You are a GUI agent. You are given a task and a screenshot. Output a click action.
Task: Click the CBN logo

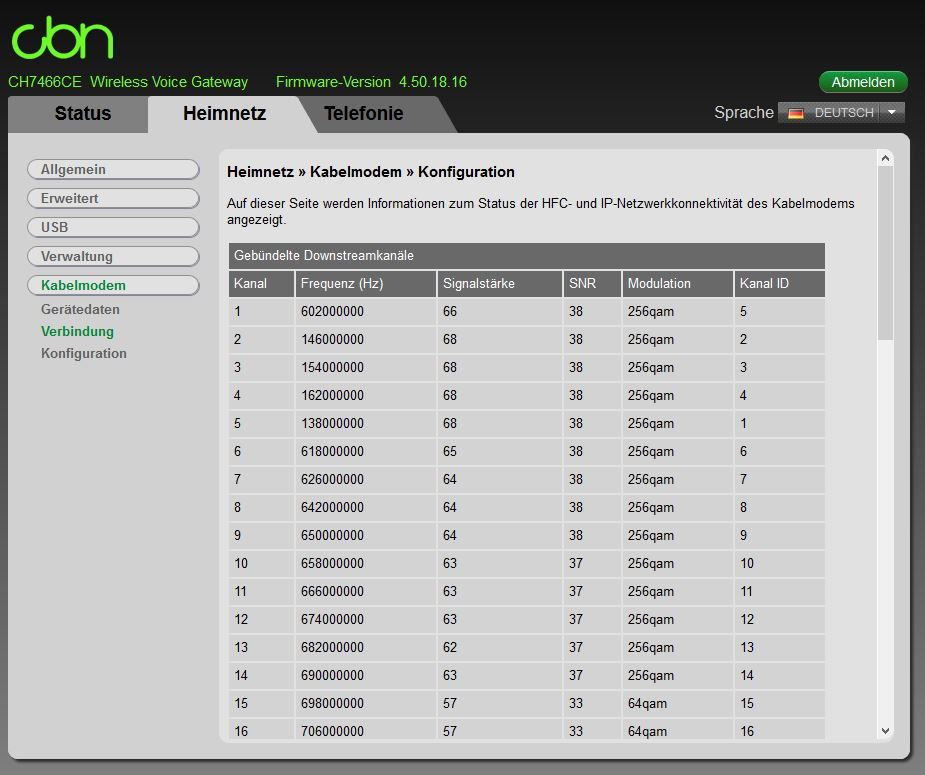[x=63, y=38]
